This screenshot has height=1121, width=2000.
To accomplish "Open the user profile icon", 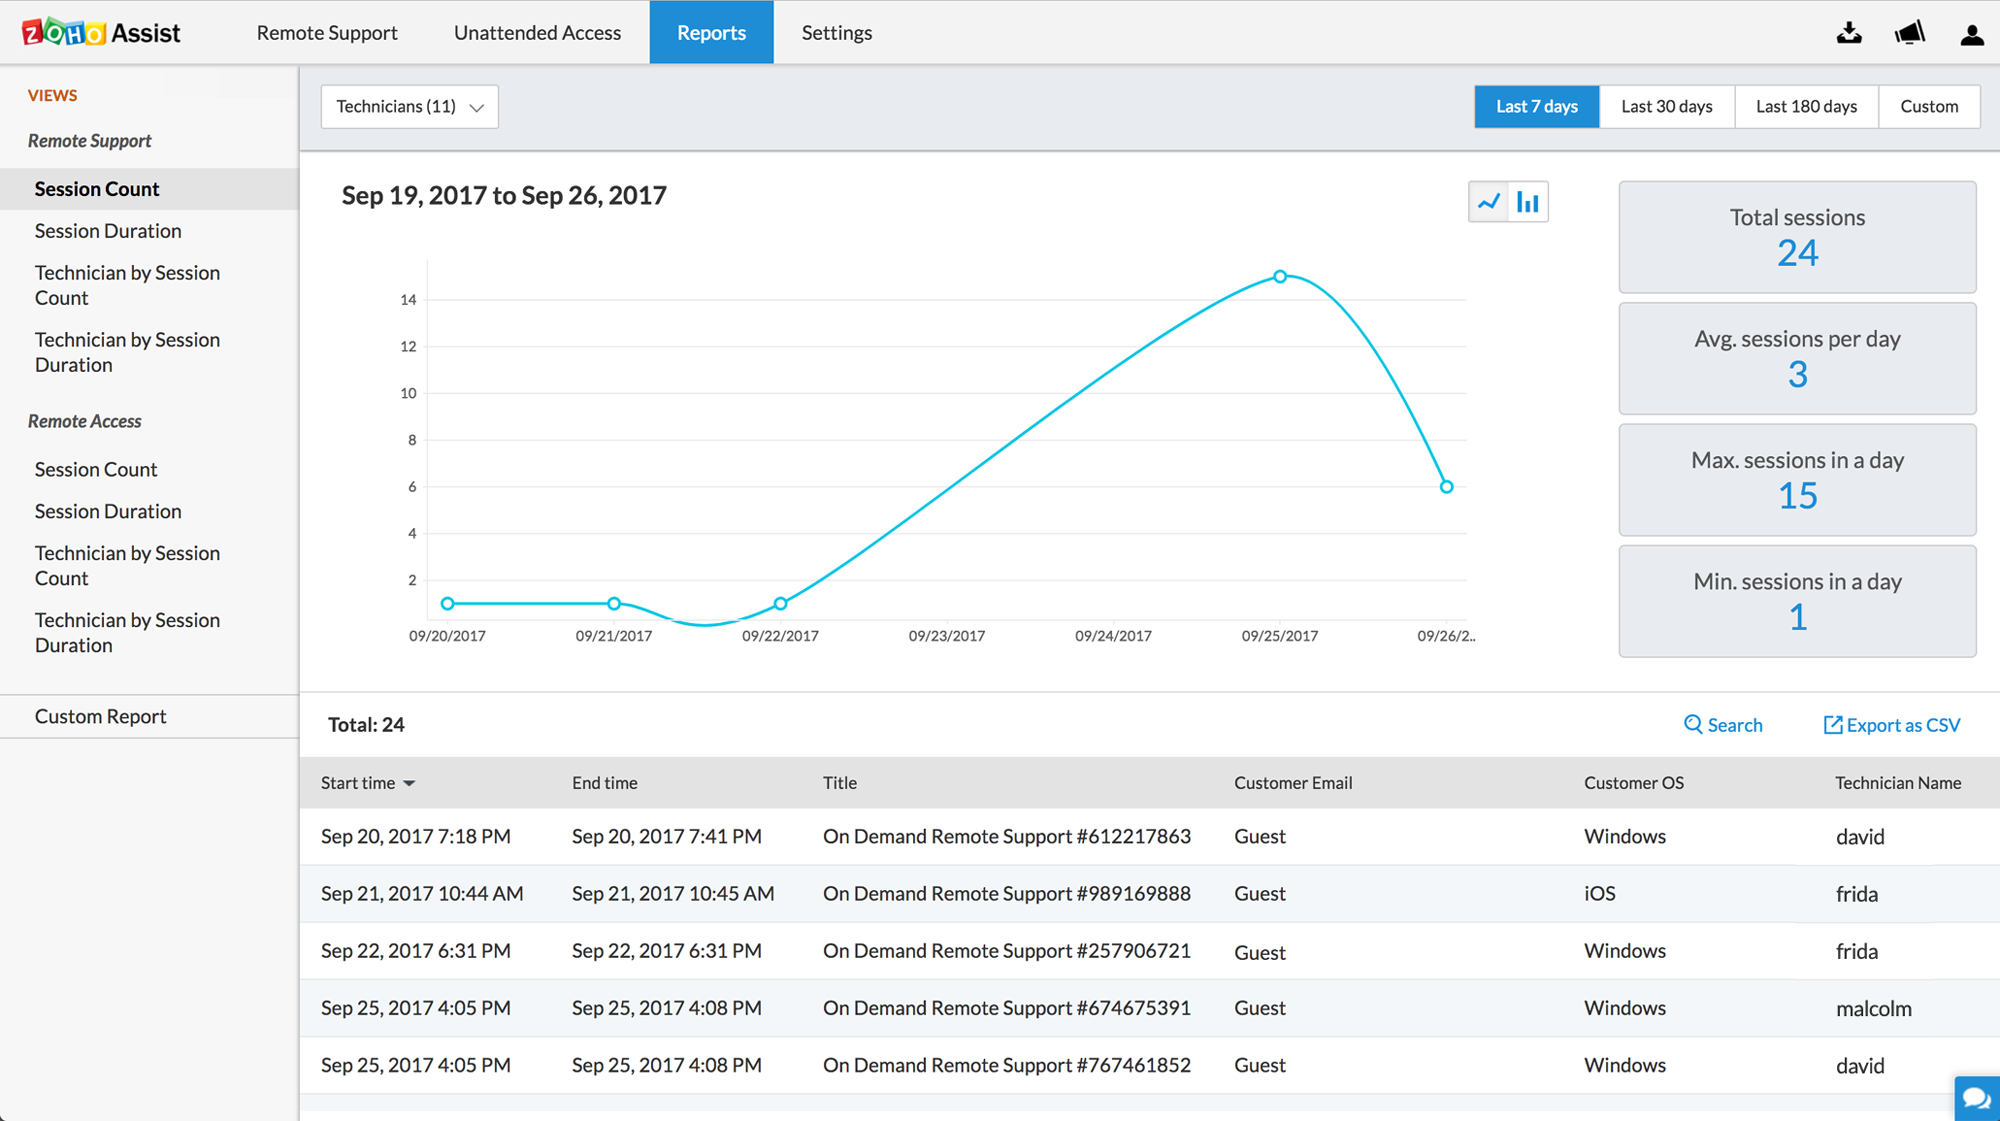I will point(1971,35).
